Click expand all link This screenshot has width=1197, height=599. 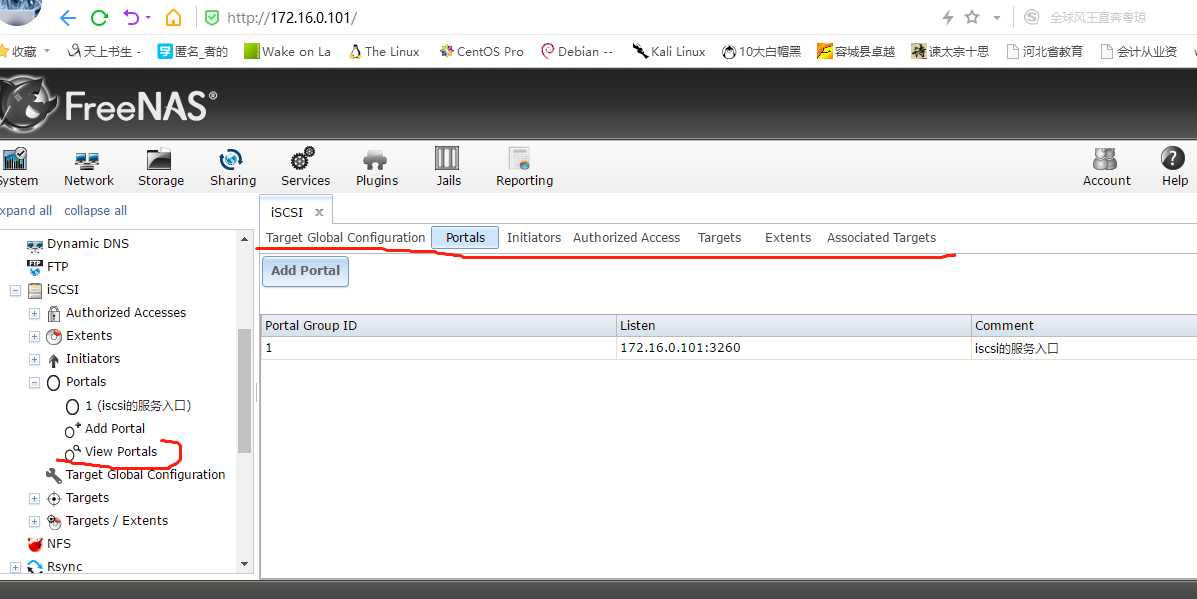click(x=26, y=211)
